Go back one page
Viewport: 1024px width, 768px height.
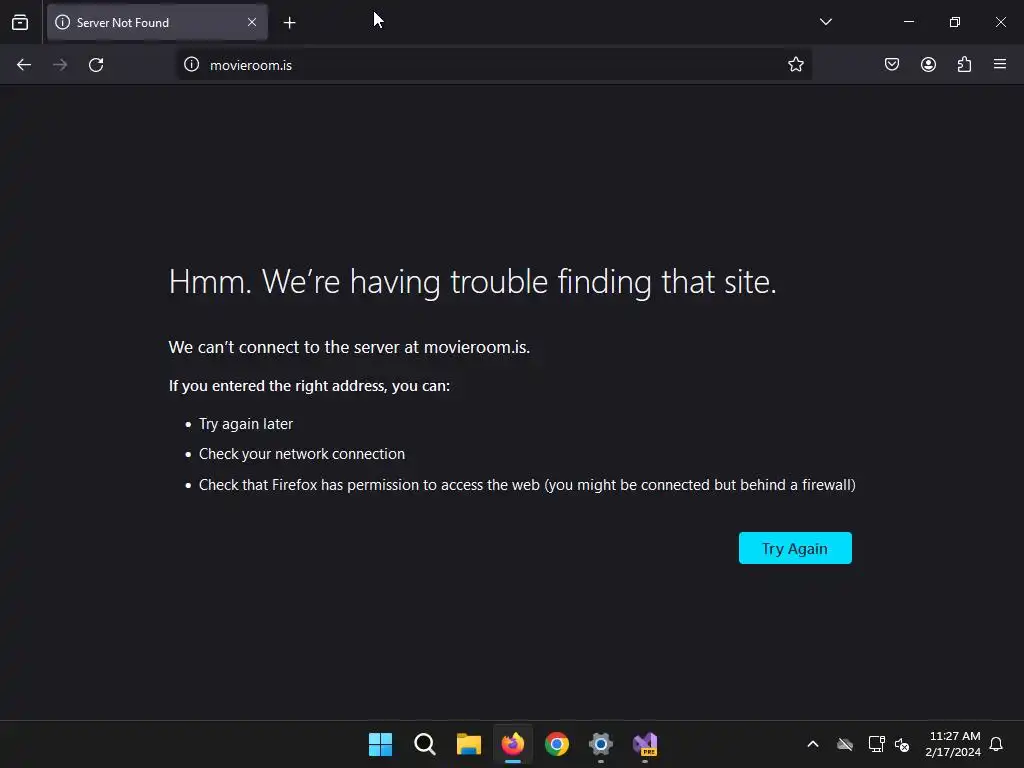(x=24, y=65)
